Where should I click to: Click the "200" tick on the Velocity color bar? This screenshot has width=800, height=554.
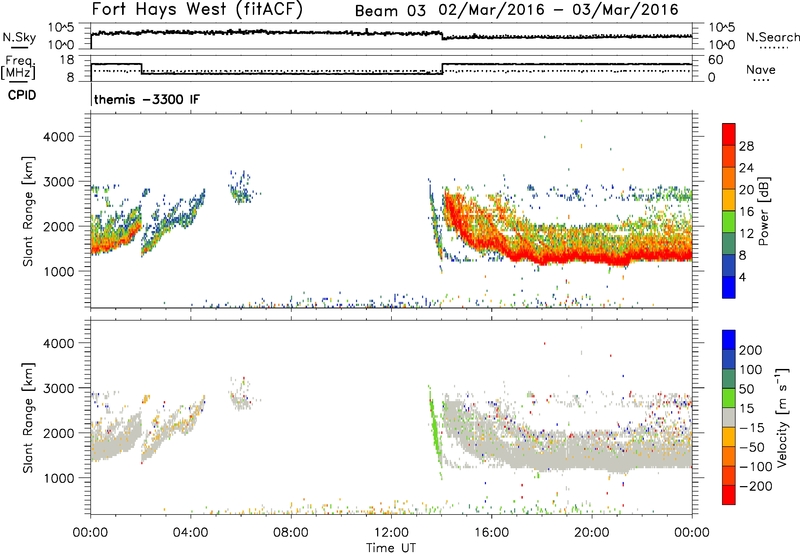751,350
